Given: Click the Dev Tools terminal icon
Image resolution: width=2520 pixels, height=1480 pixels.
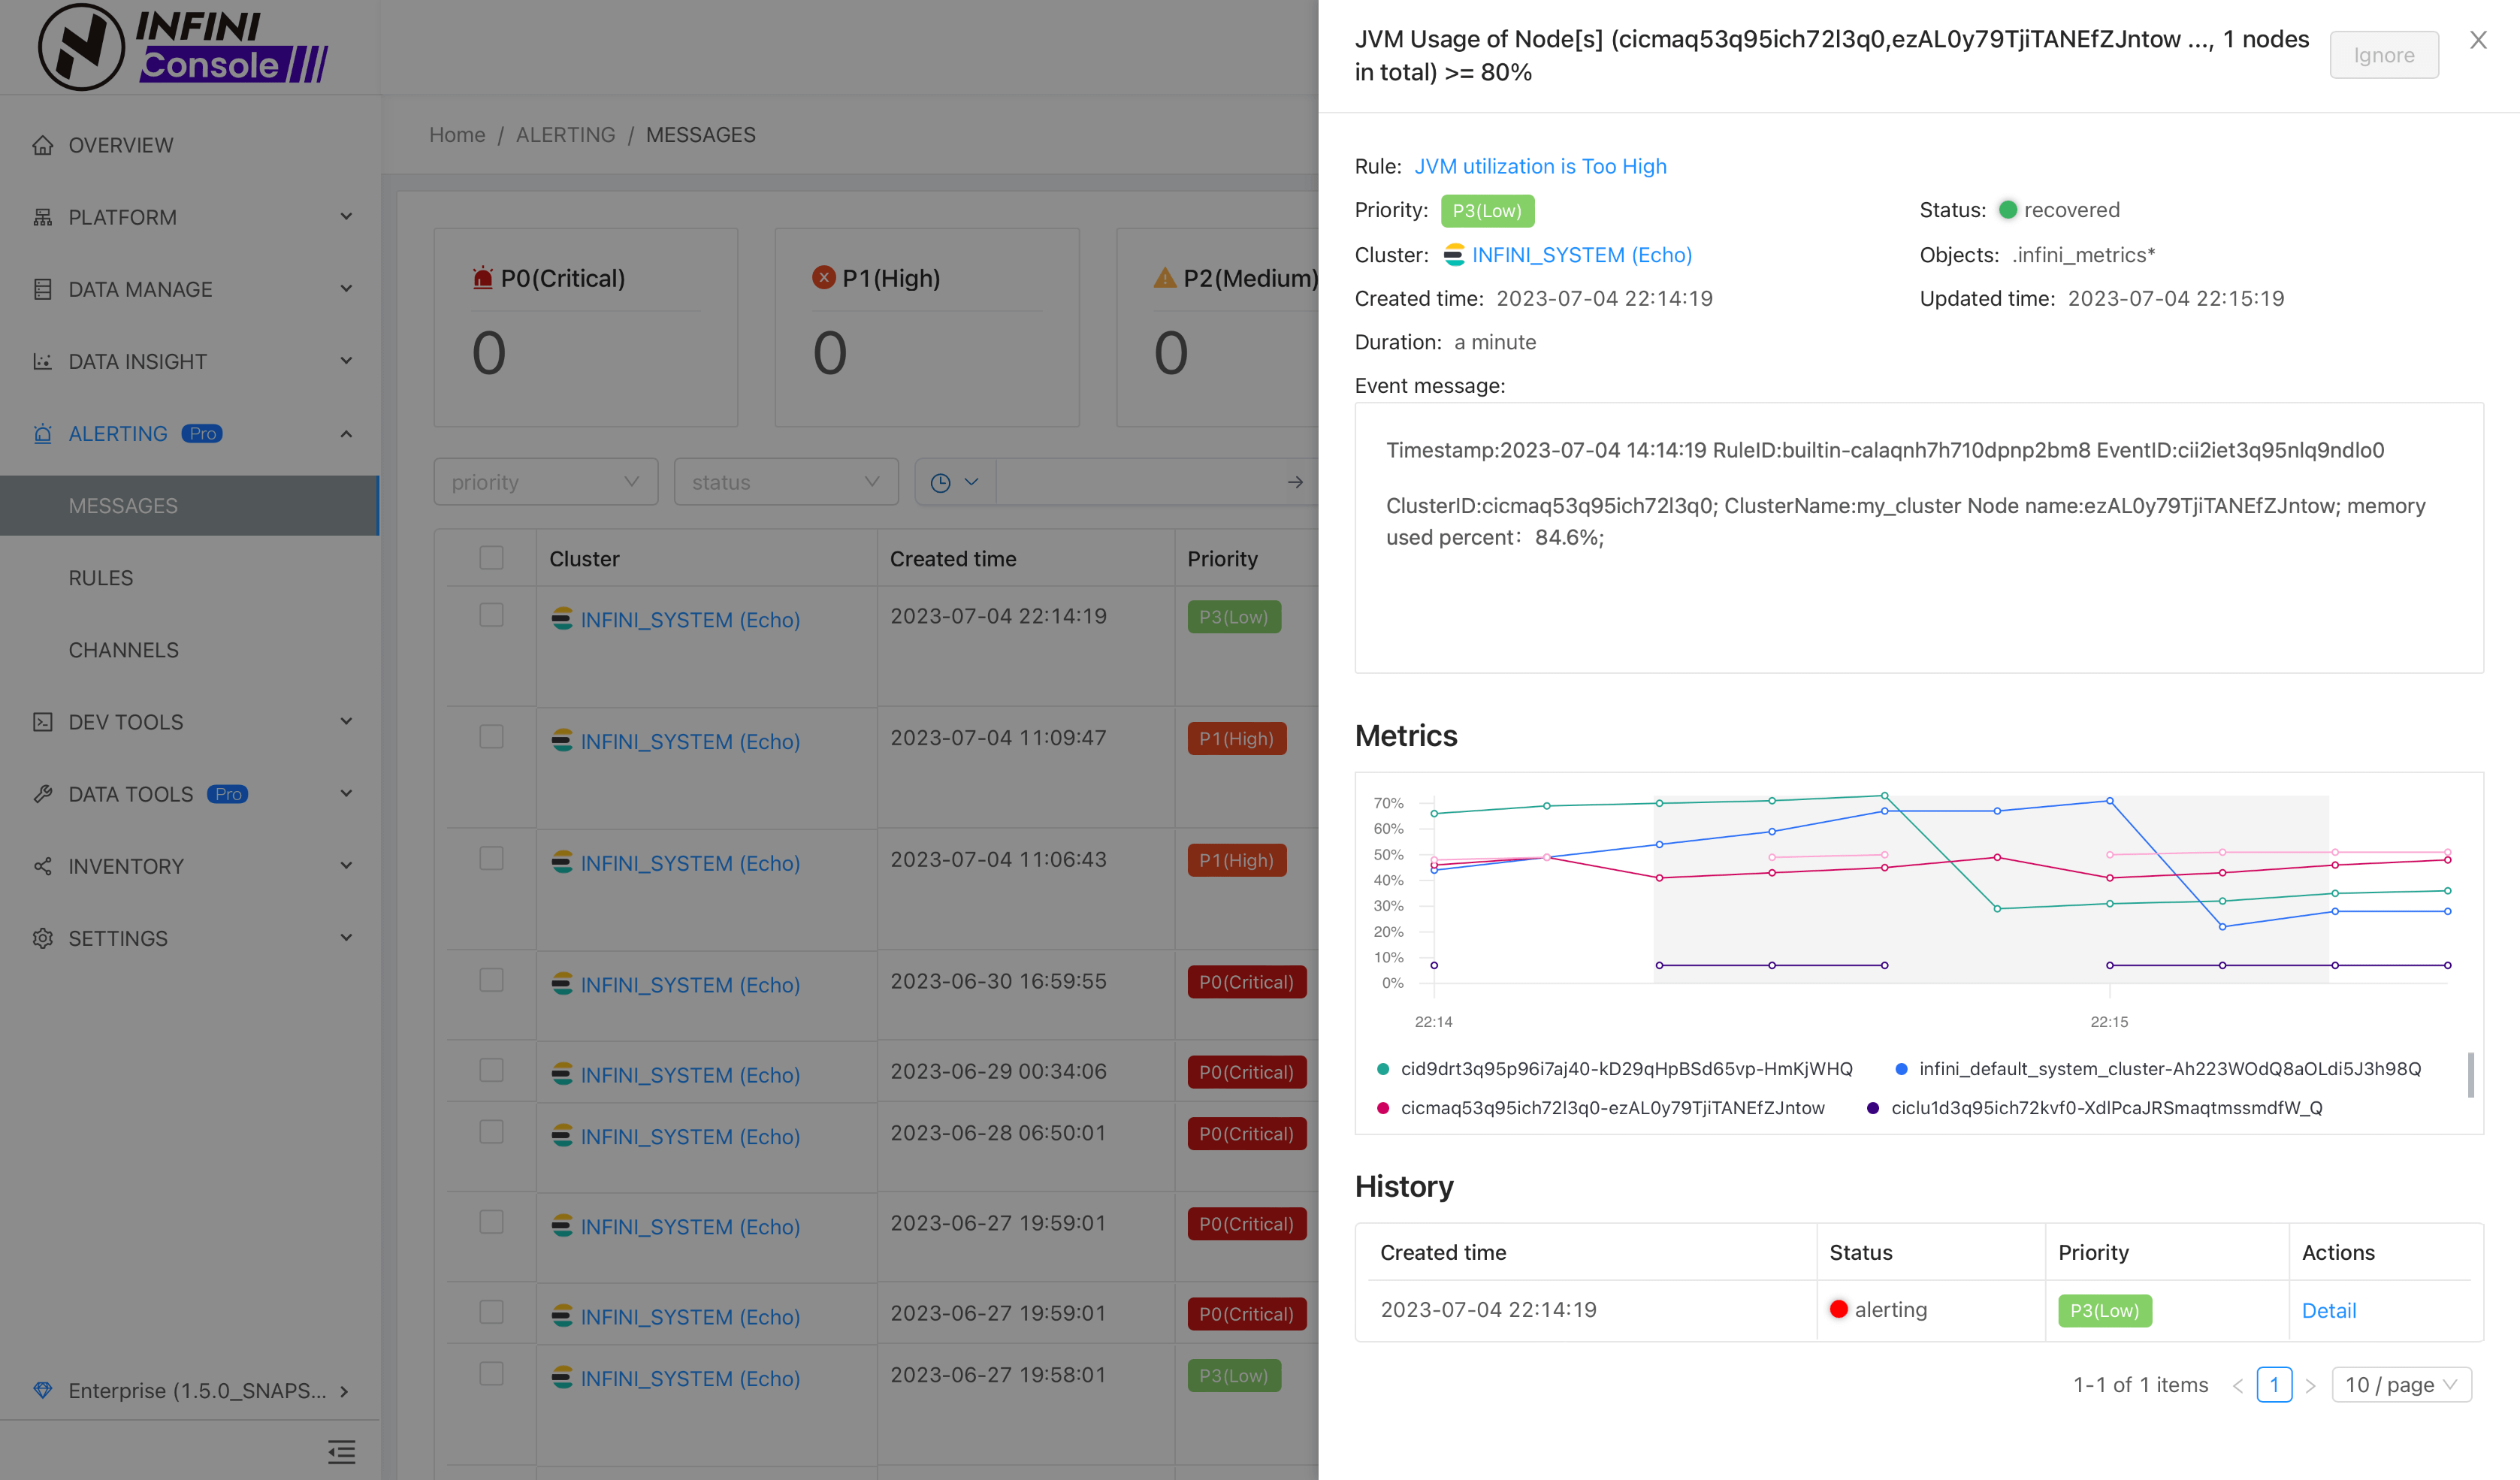Looking at the screenshot, I should [x=42, y=721].
